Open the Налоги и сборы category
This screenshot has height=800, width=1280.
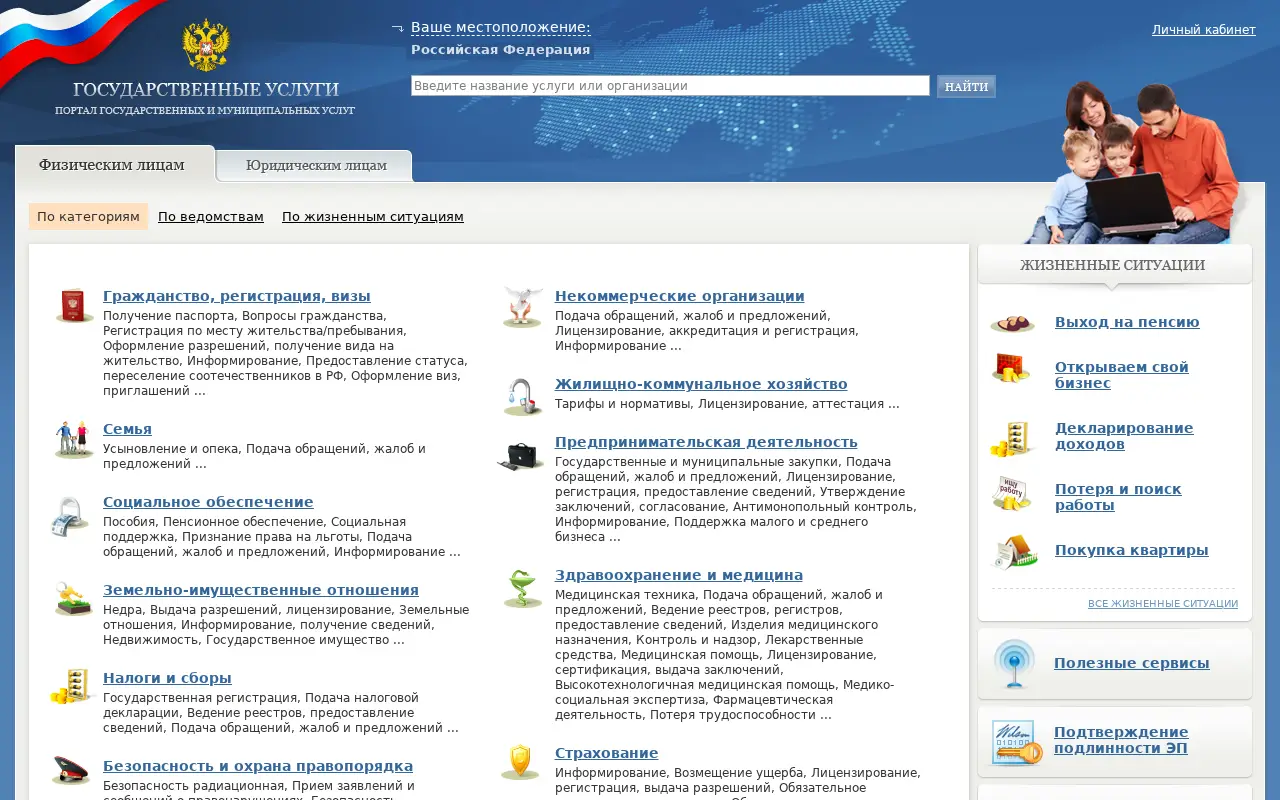(167, 678)
